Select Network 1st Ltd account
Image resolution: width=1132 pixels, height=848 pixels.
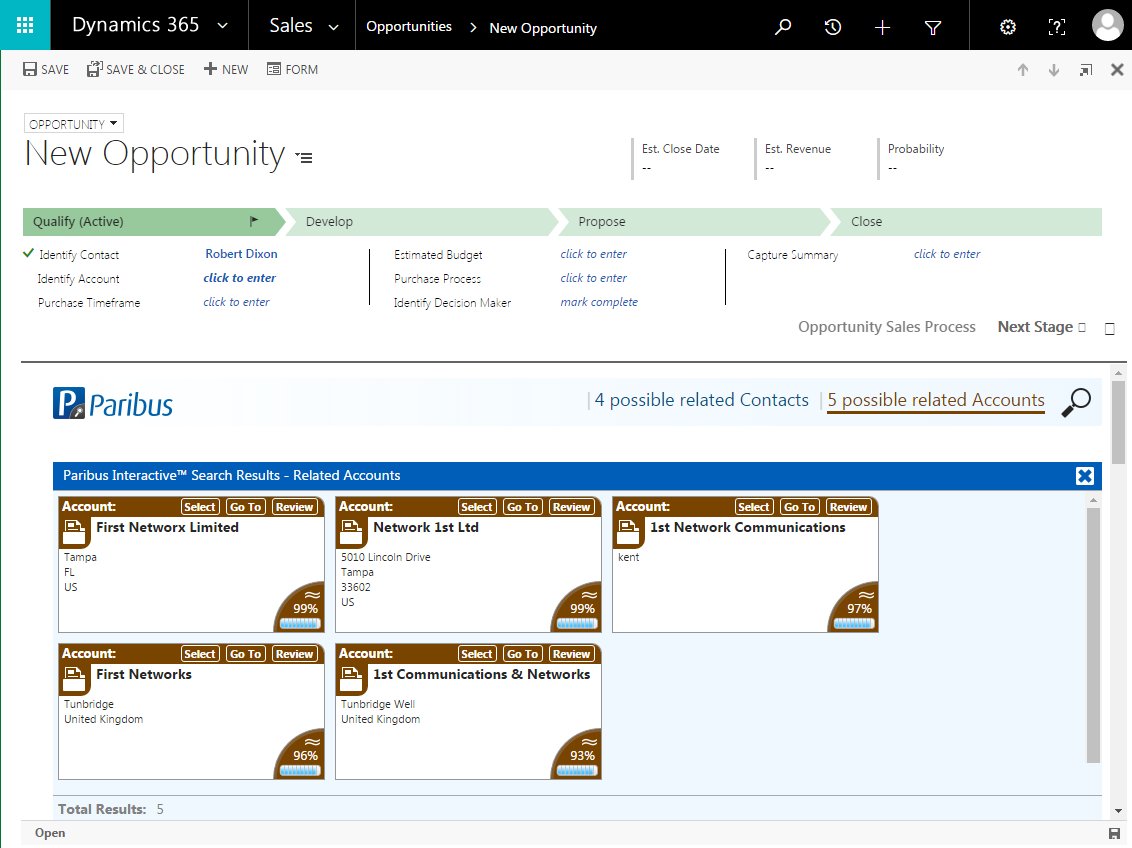pyautogui.click(x=476, y=507)
